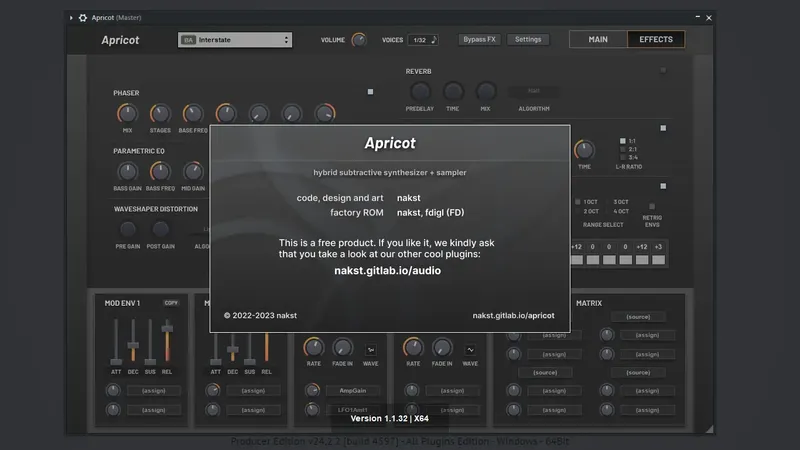This screenshot has height=450, width=800.
Task: Toggle the RETRIG ENVS checkbox
Action: (x=652, y=206)
